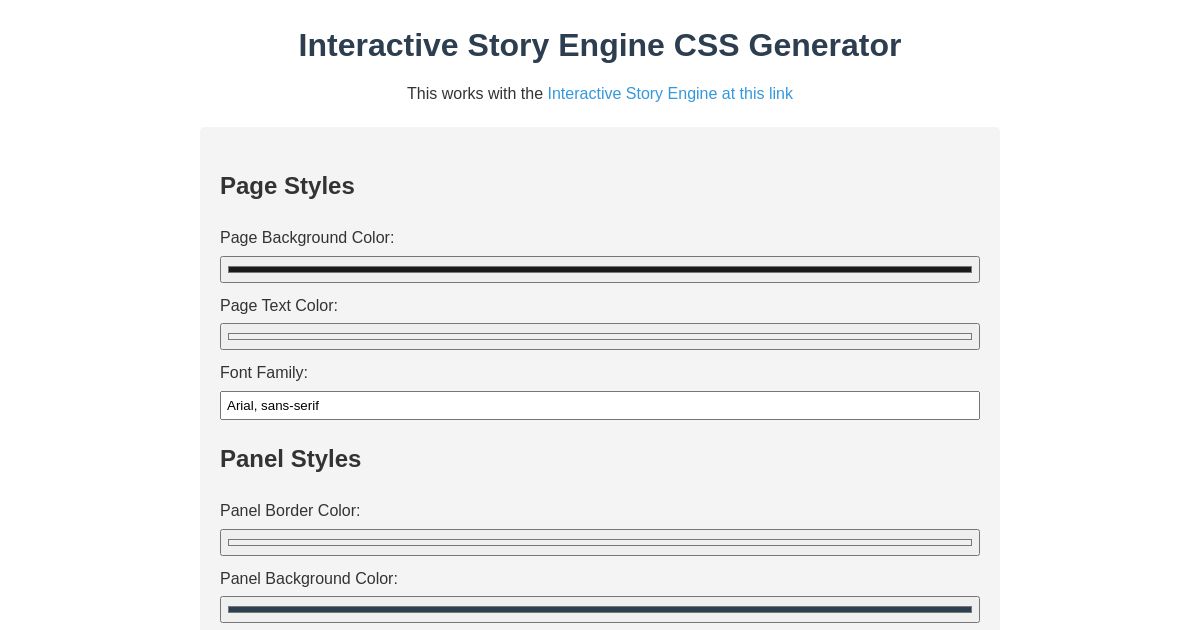Select the text 'Arial, sans-serif'
1200x630 pixels.
coord(273,405)
